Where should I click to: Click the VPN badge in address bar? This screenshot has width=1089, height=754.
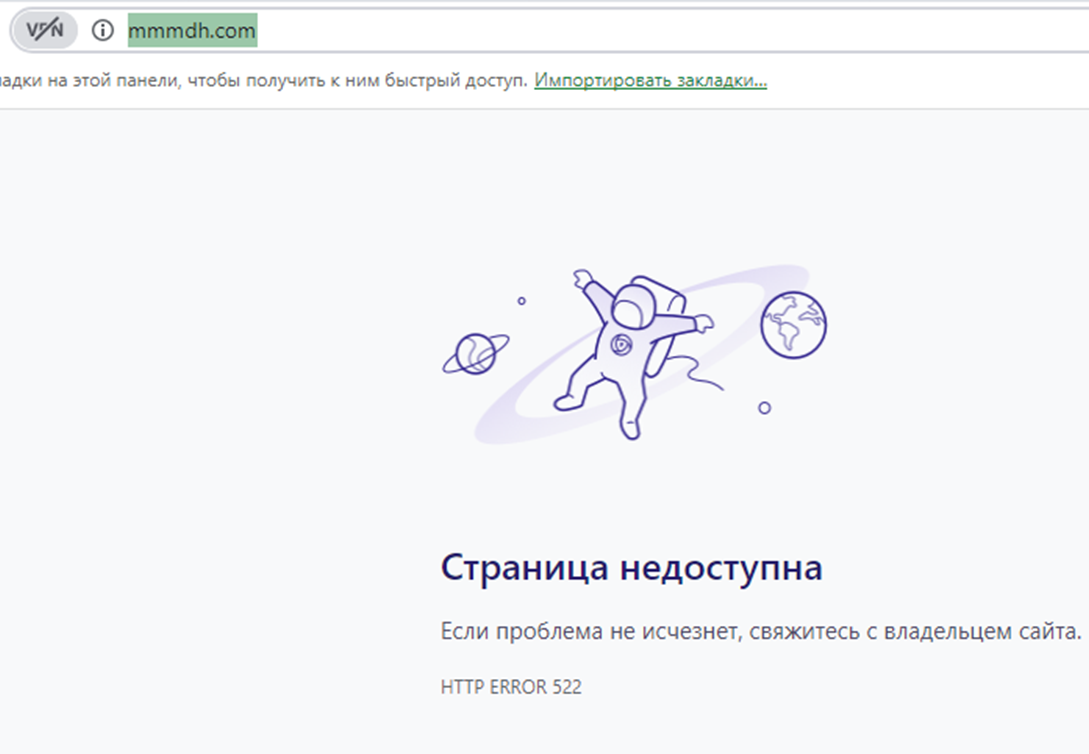(44, 31)
